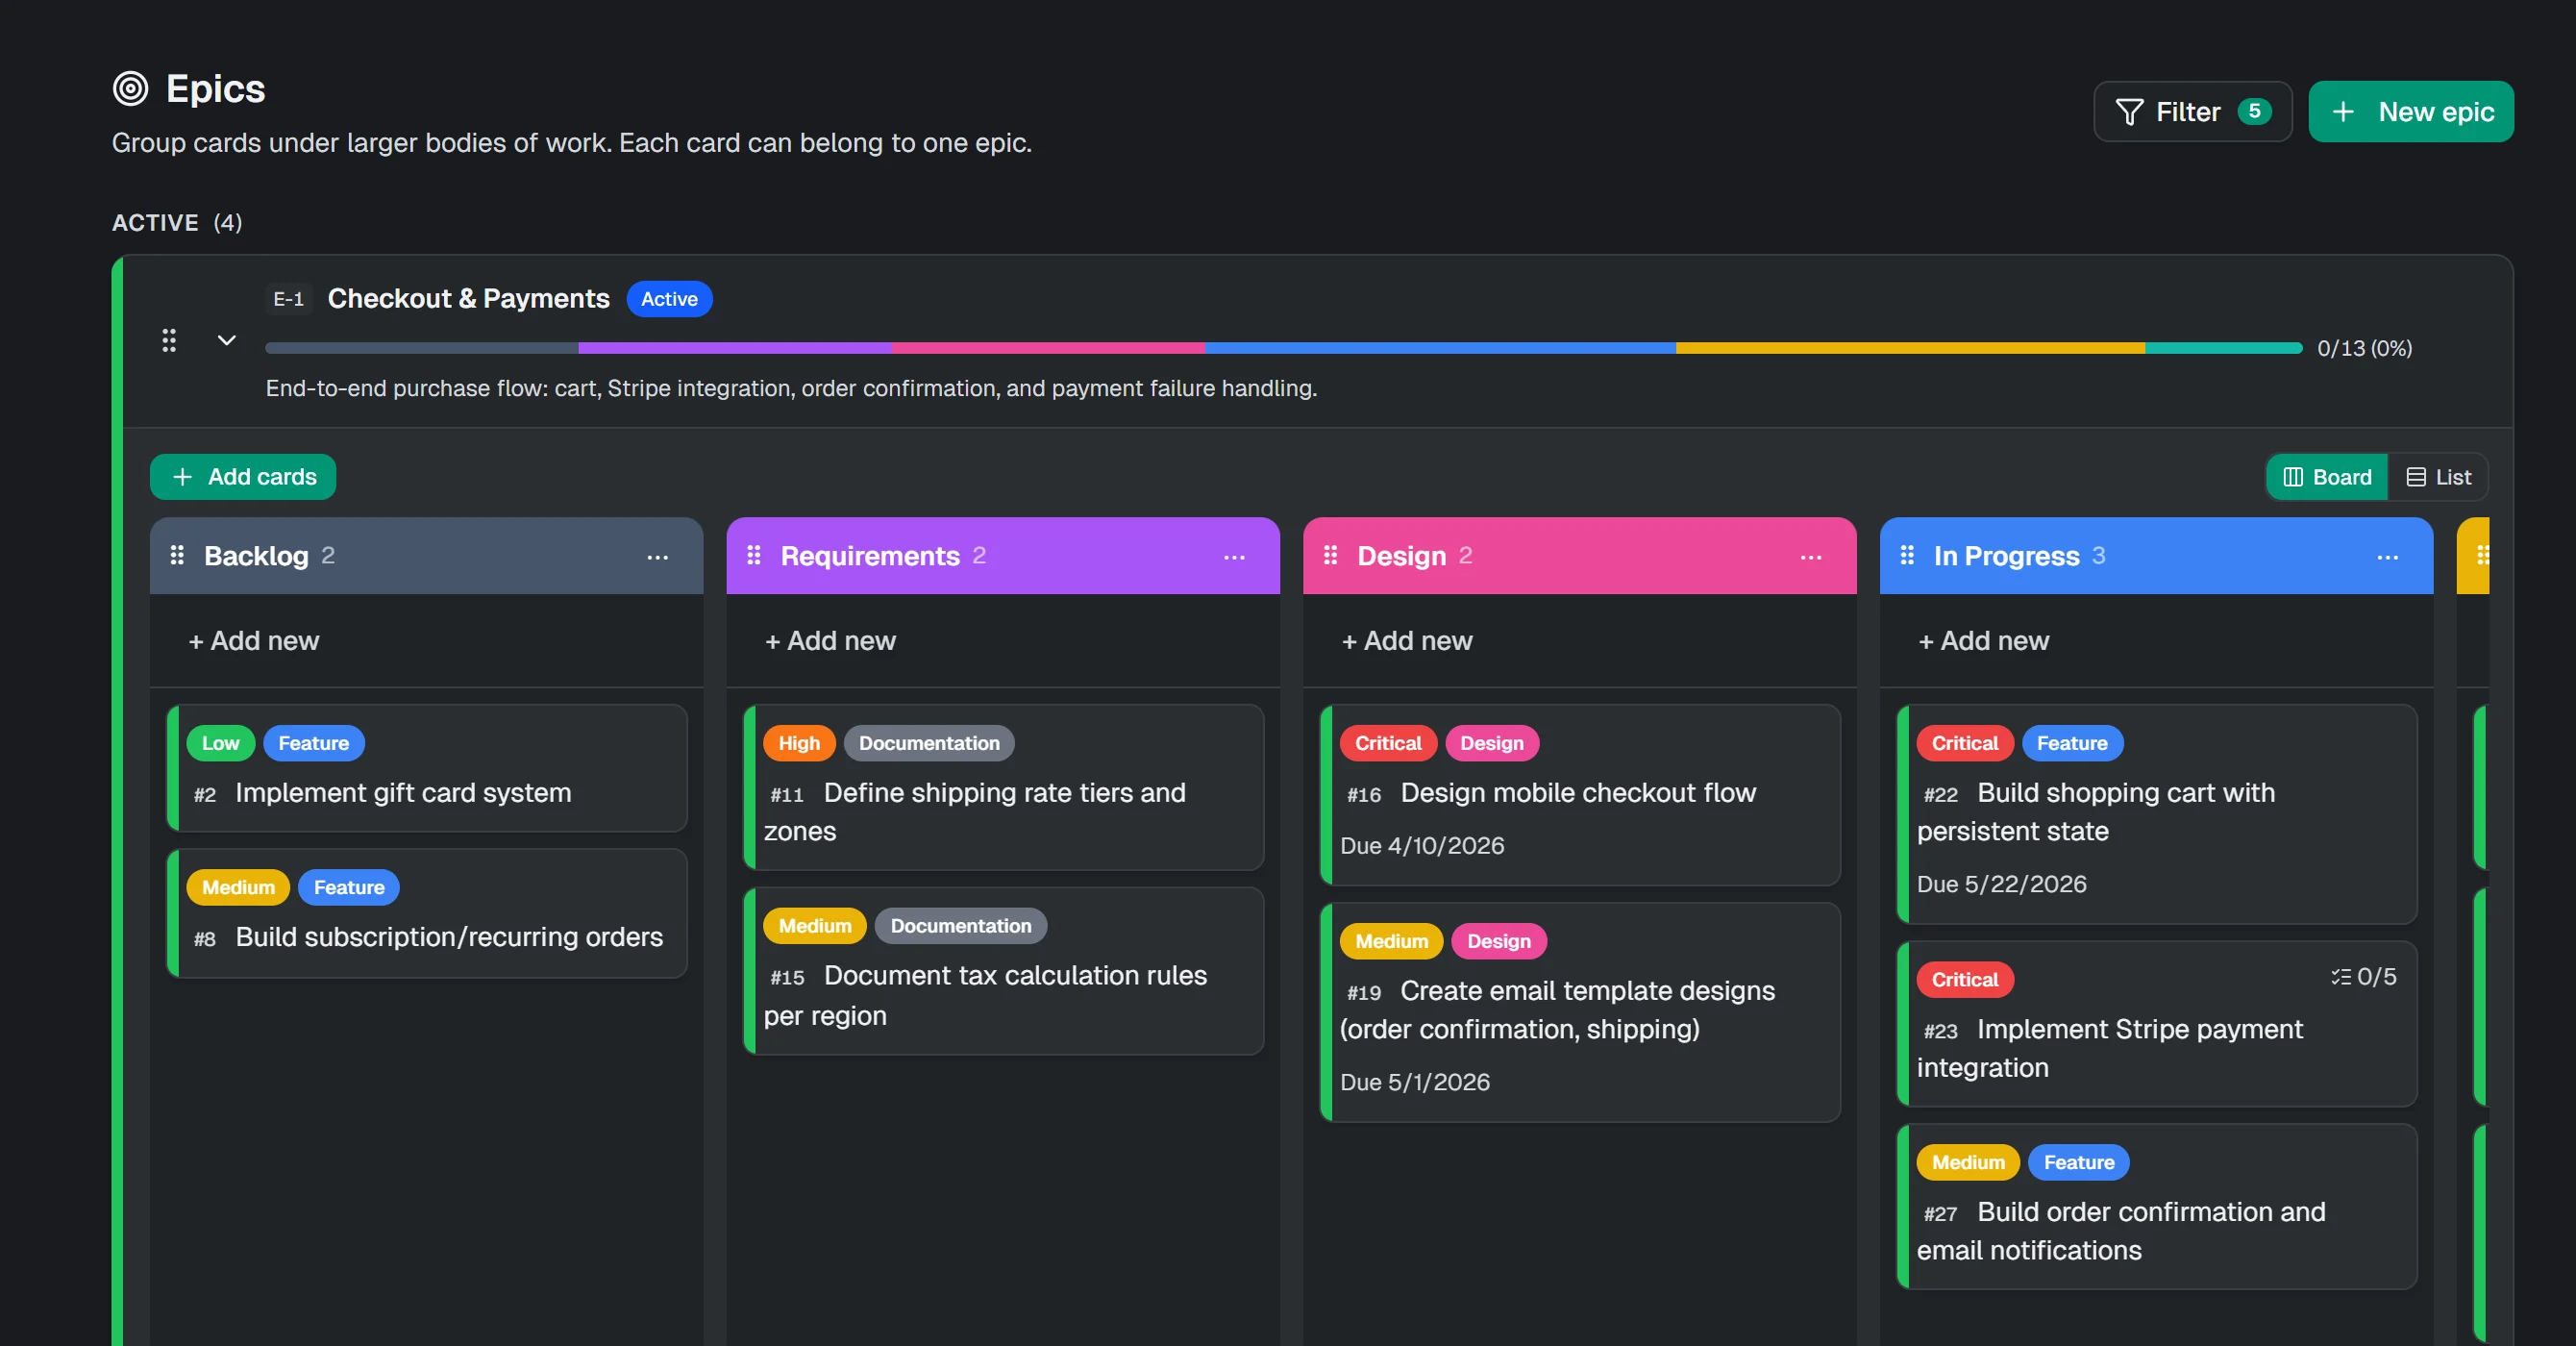2576x1346 pixels.
Task: Click the Active status badge
Action: click(x=669, y=299)
